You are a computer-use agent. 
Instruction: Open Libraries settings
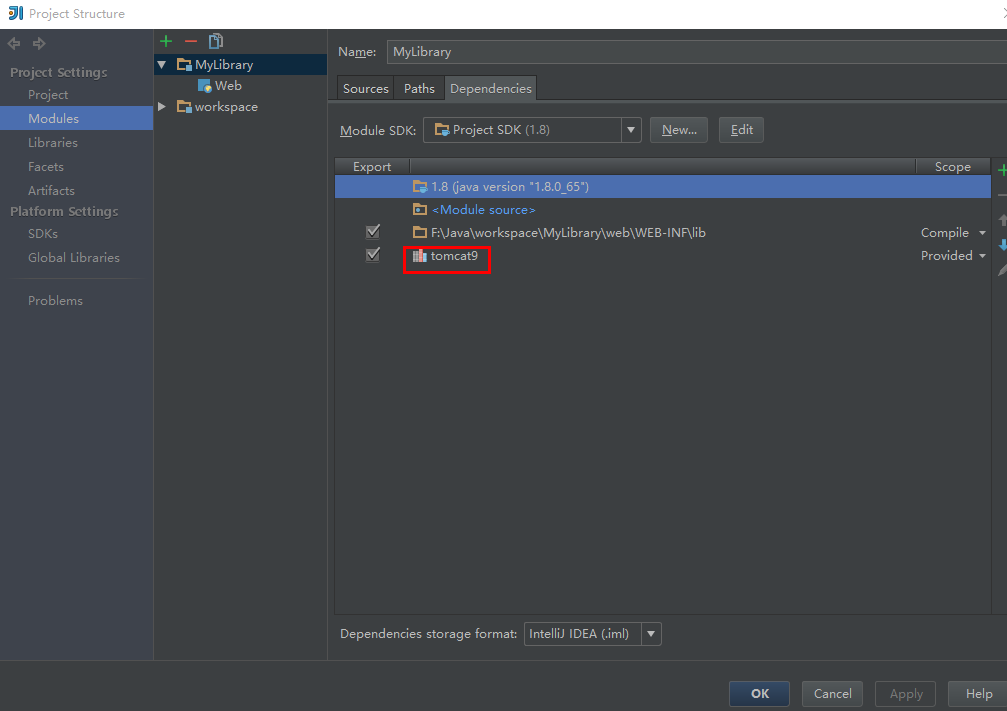click(x=53, y=143)
